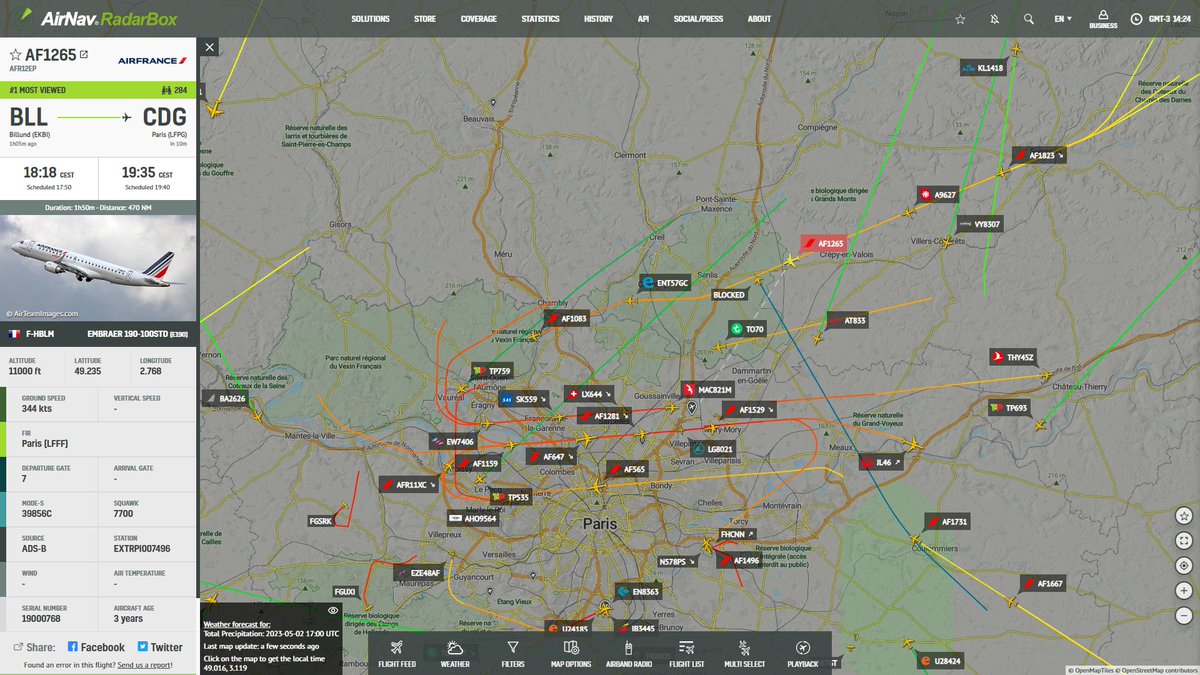The image size is (1200, 675).
Task: Open AF1265 external link icon
Action: coord(83,54)
